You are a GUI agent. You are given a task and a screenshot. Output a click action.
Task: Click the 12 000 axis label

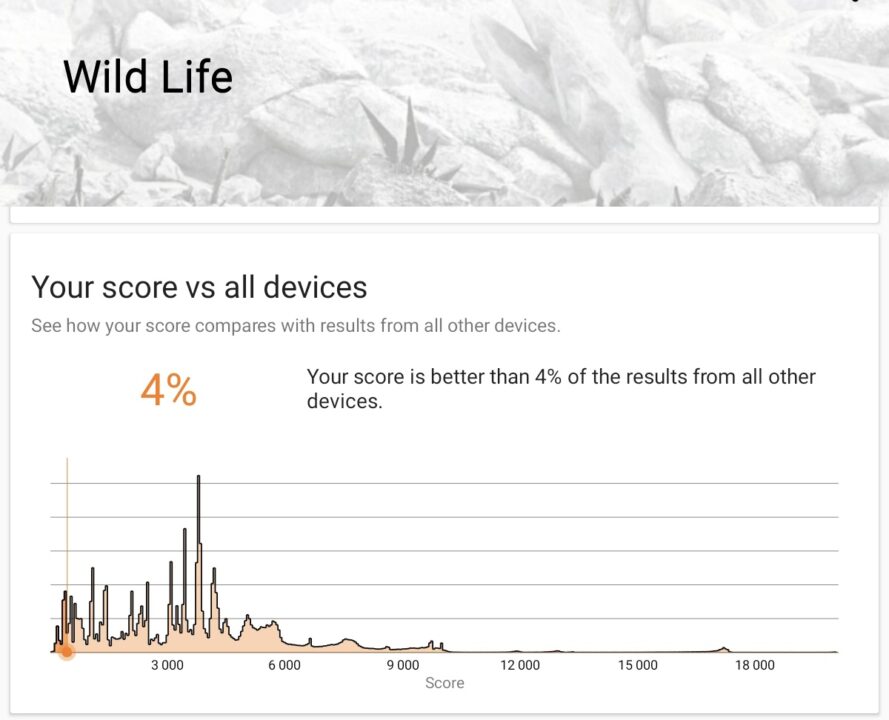click(520, 665)
